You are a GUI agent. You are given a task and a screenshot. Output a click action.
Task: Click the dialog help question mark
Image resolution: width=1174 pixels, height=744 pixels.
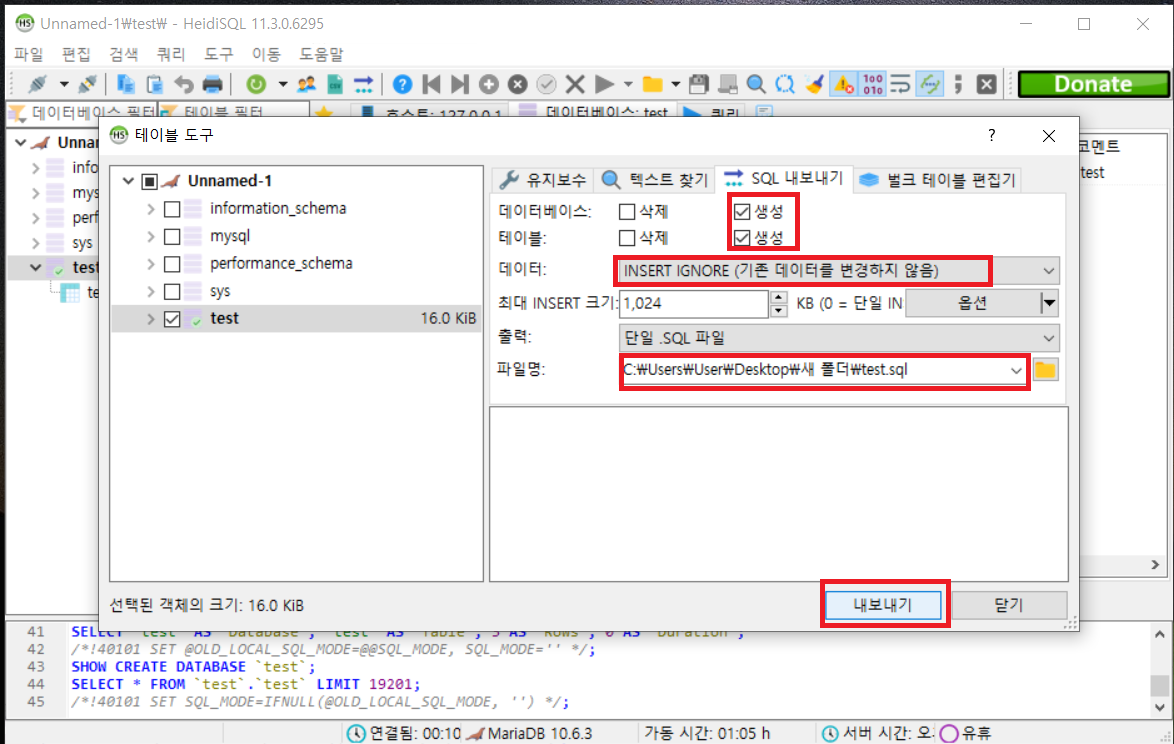991,135
